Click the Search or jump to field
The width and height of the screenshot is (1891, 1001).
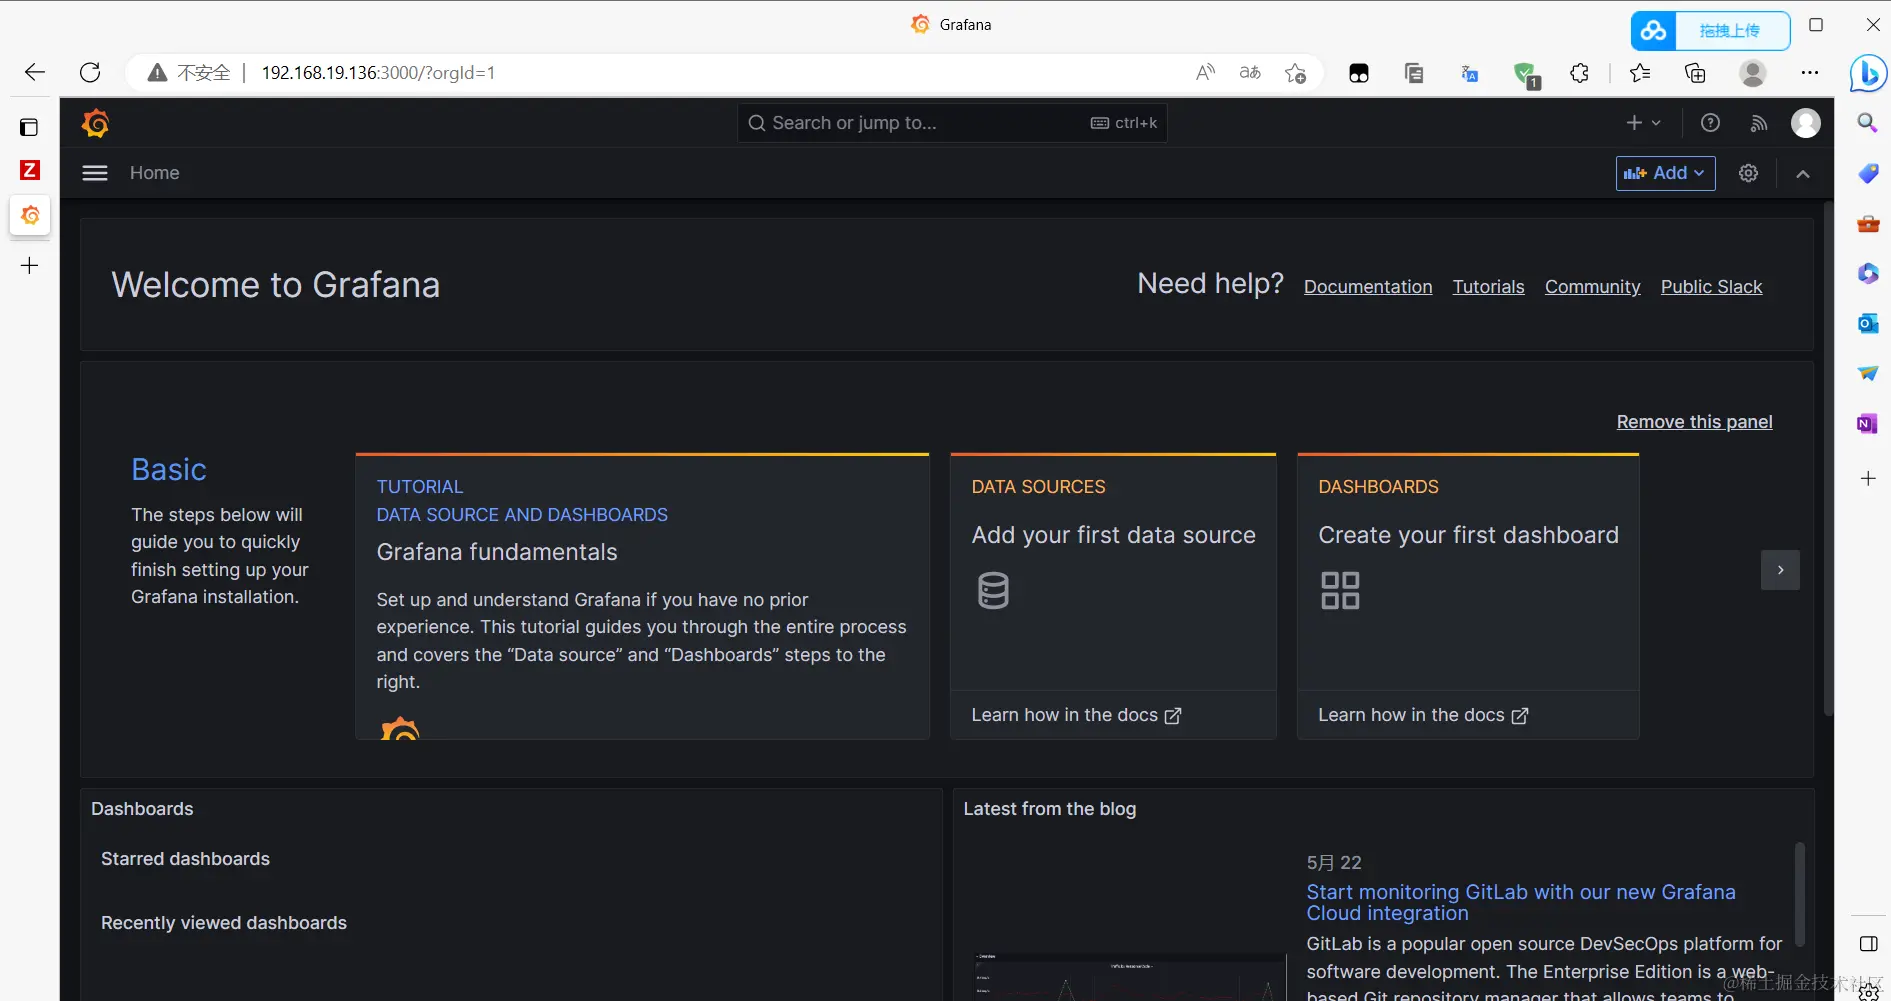(x=952, y=123)
